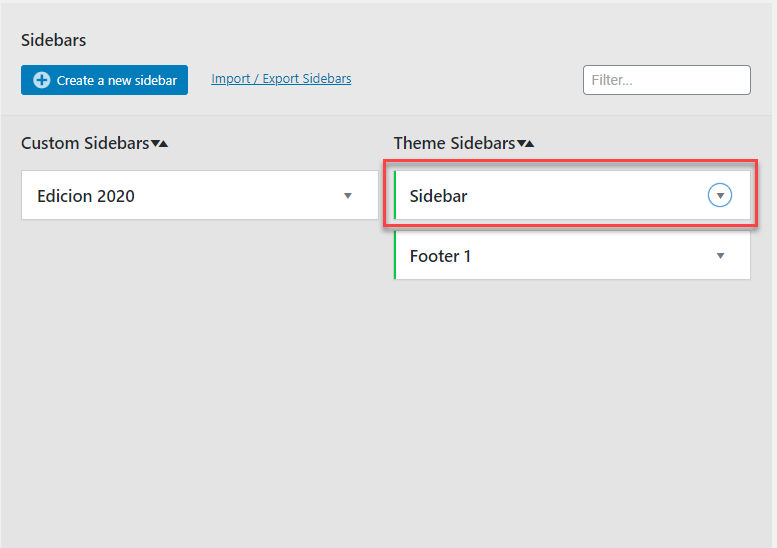The height and width of the screenshot is (548, 777).
Task: Expand the Footer 1 dropdown arrow
Action: (x=721, y=256)
